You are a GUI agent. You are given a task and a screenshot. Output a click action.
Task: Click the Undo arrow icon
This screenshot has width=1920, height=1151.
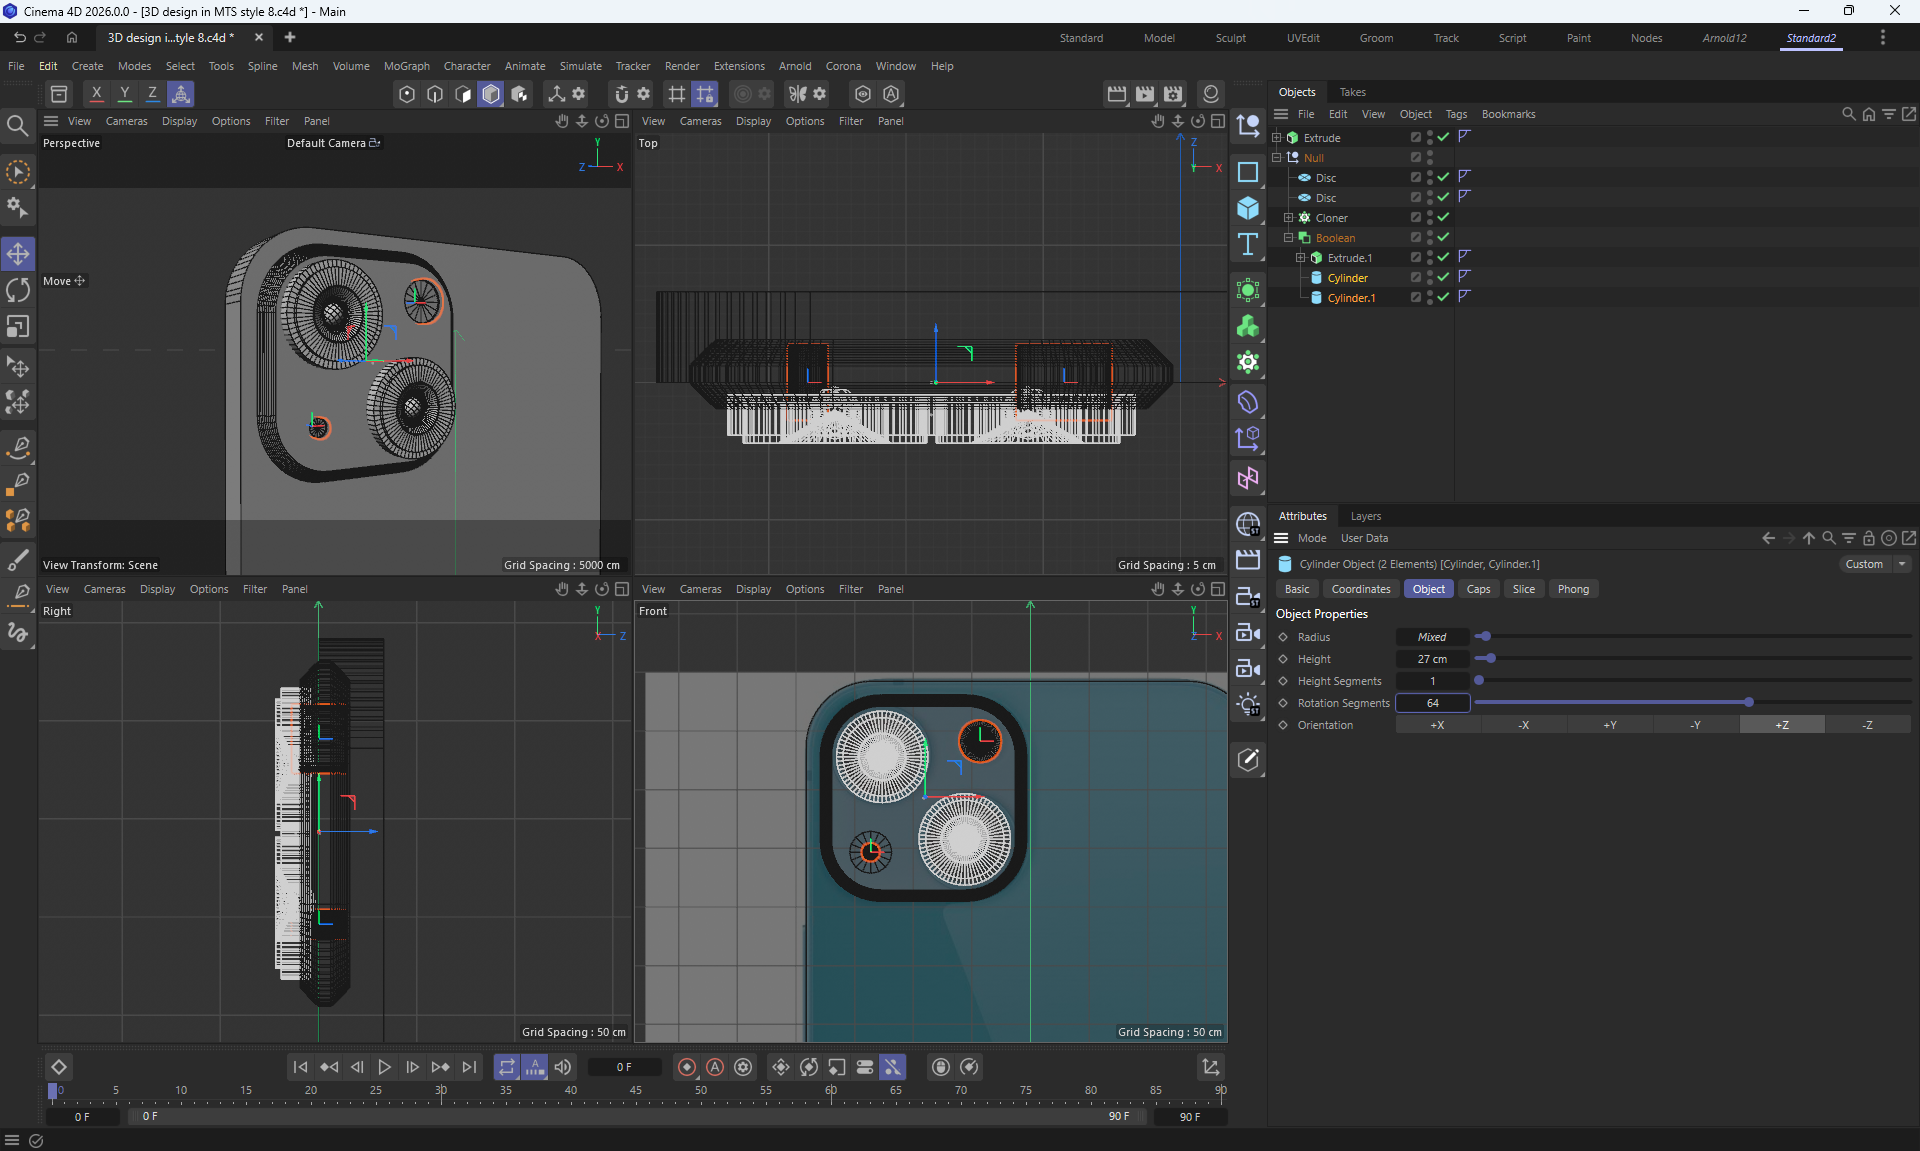click(19, 38)
